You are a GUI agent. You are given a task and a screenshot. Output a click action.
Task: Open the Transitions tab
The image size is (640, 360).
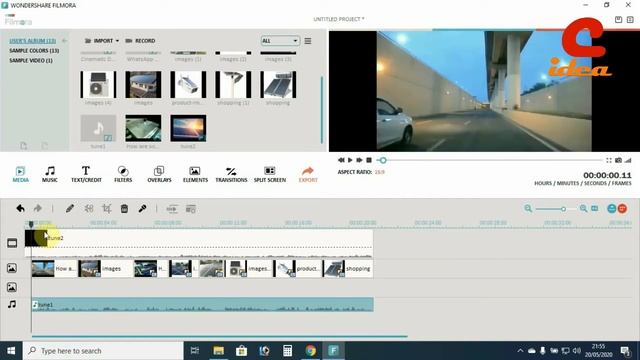coord(231,174)
